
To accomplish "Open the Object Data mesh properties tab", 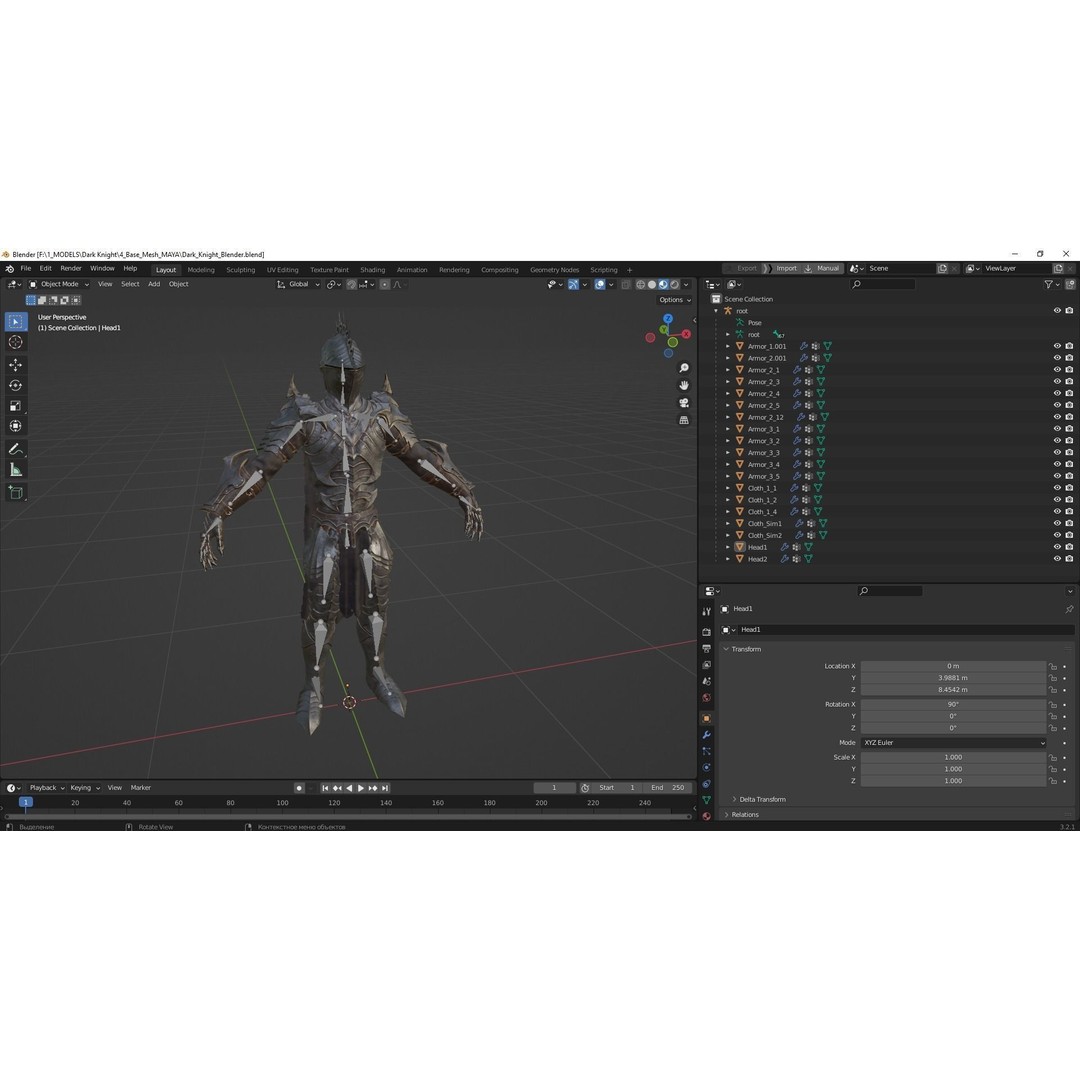I will 707,800.
